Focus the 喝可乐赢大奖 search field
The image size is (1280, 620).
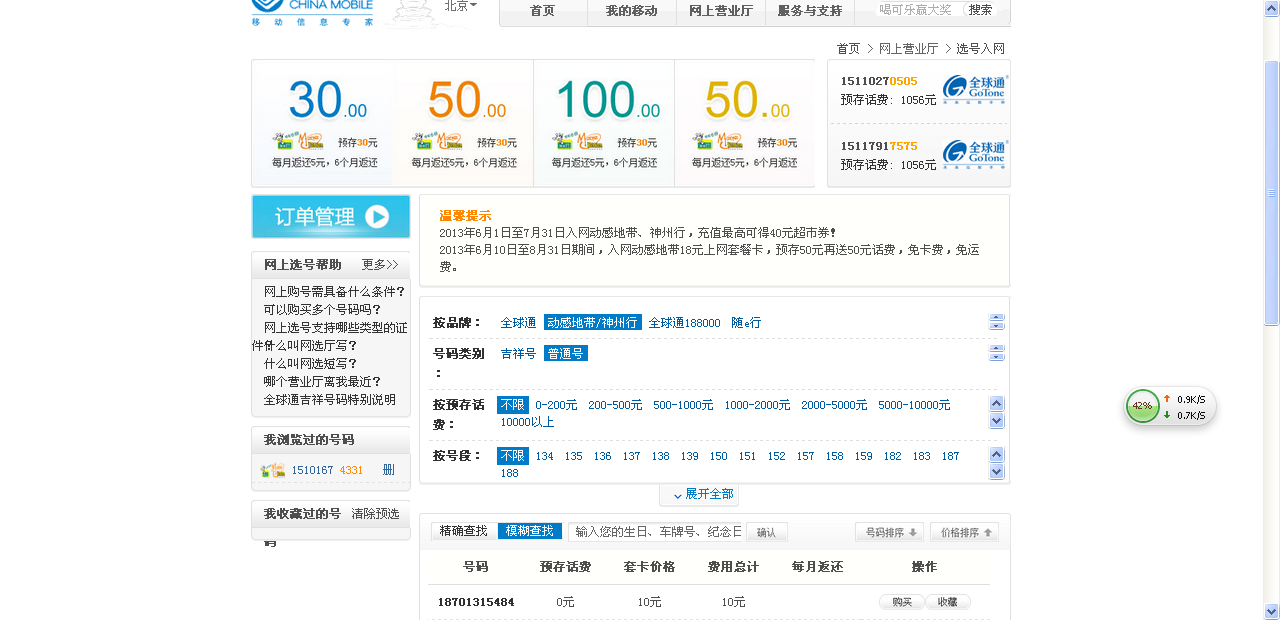coord(918,10)
